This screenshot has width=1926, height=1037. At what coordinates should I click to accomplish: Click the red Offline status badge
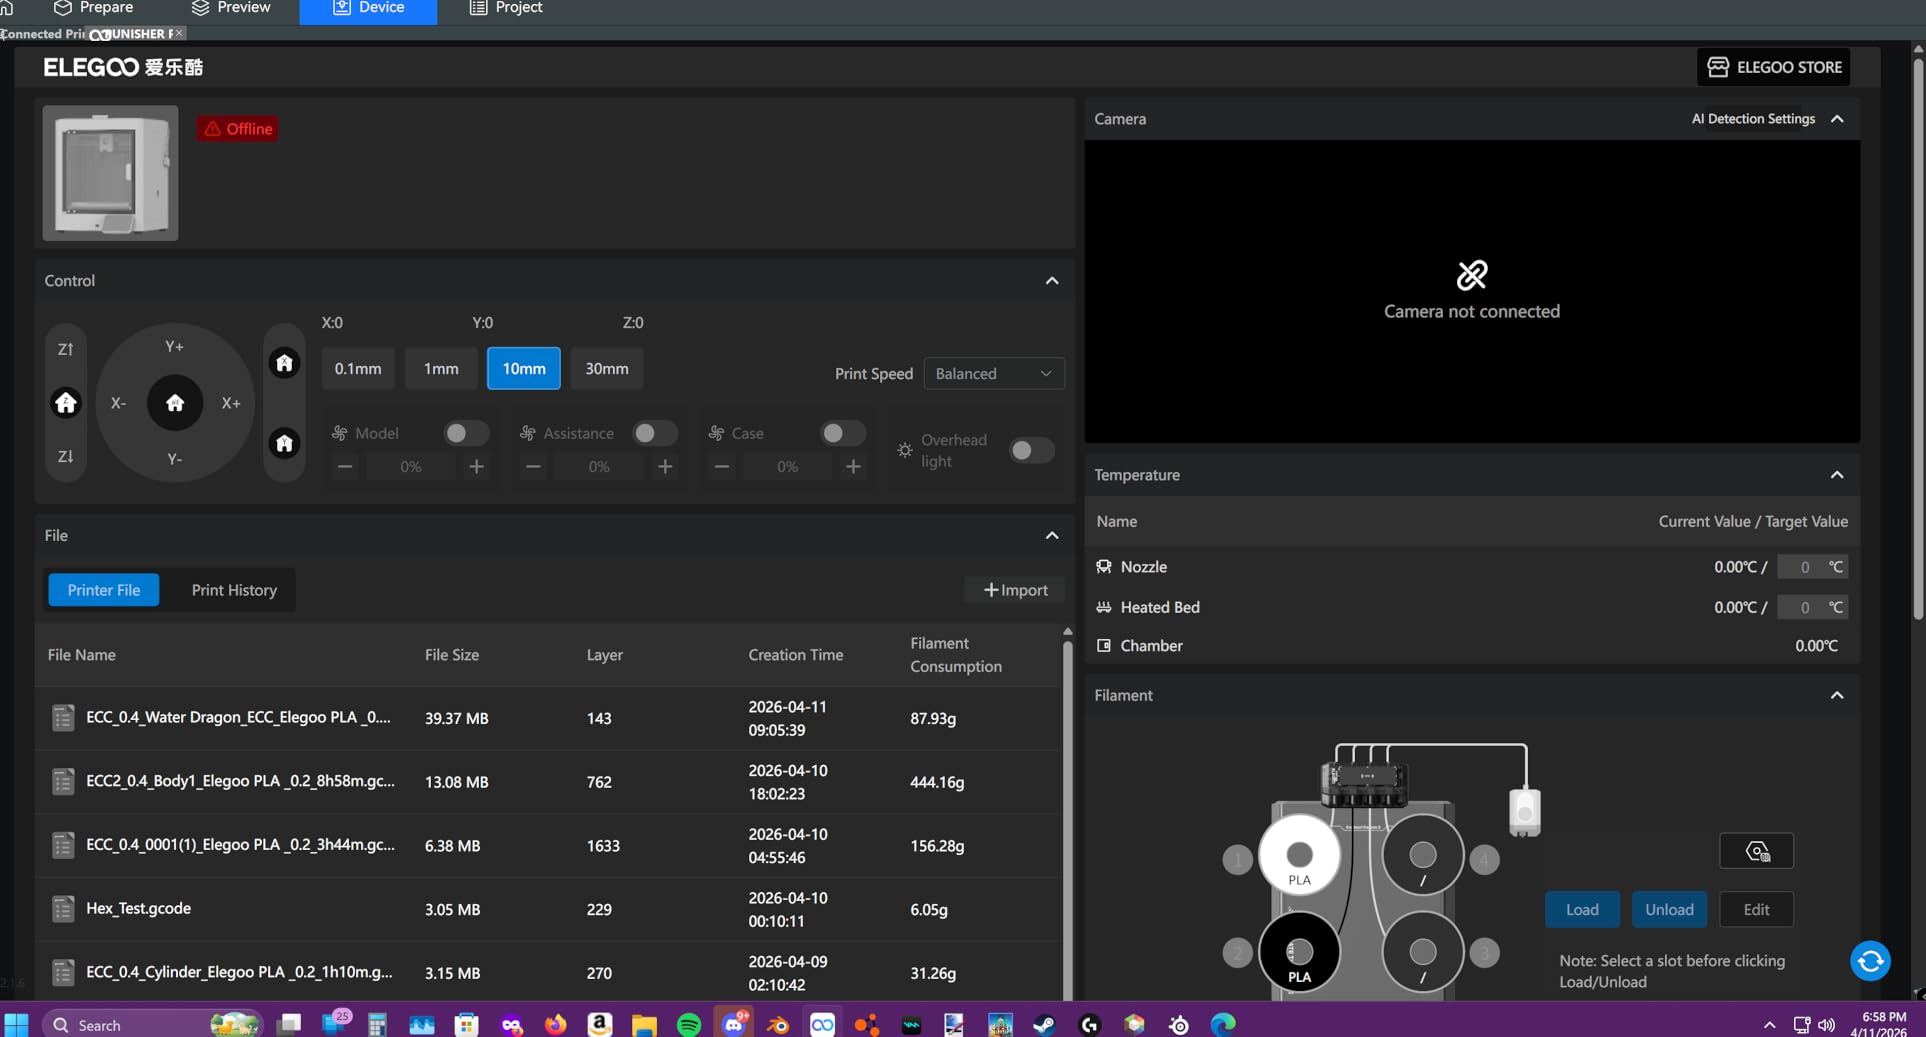pyautogui.click(x=238, y=129)
